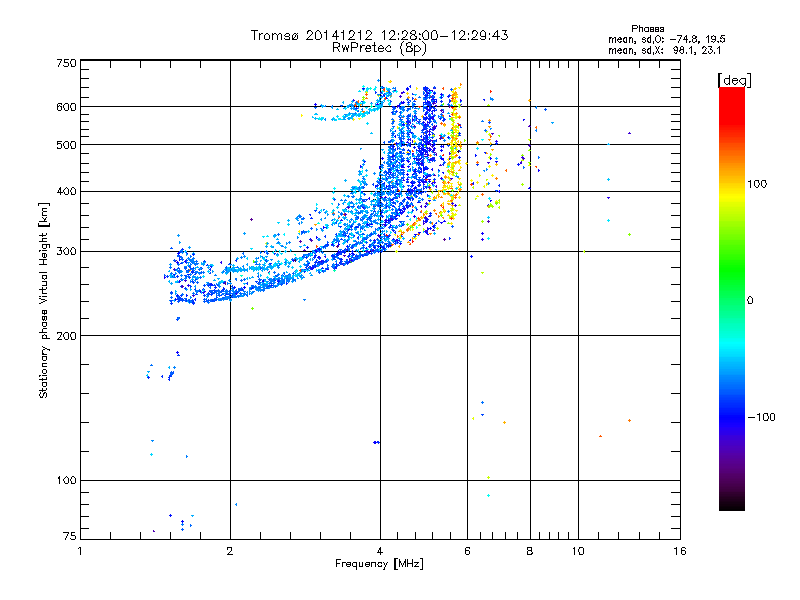Select the 'RwPretec (8p)' subtitle
Image resolution: width=800 pixels, height=600 pixels.
coord(379,48)
